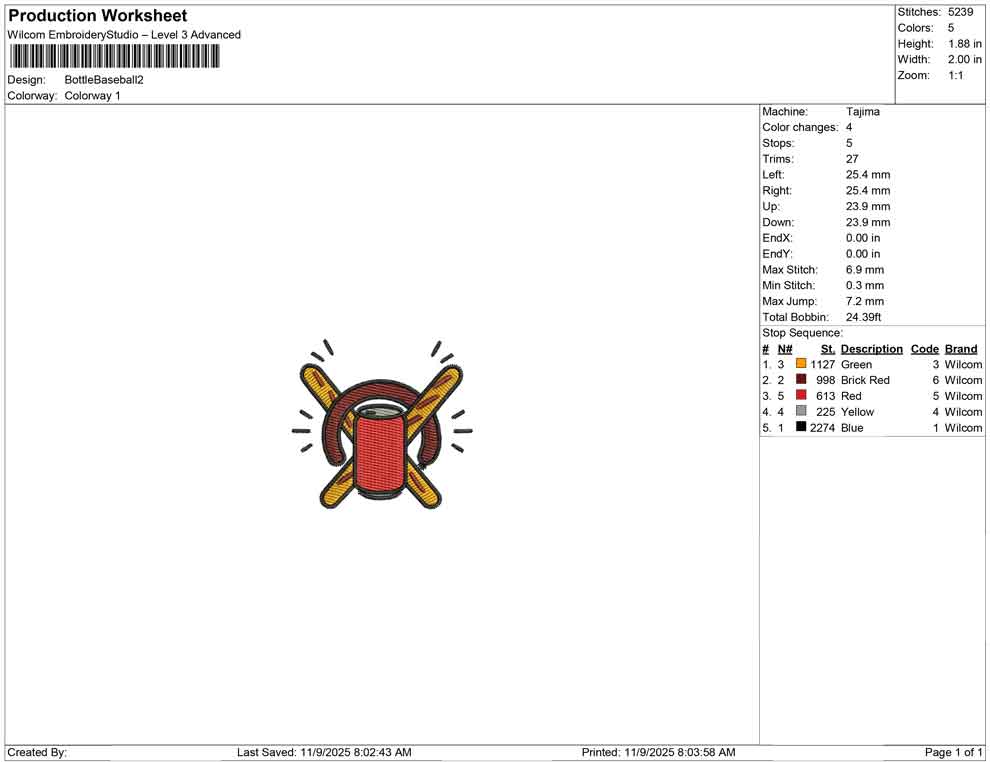Click the Min Stitch value 0.3 mm
The image size is (990, 762).
865,285
